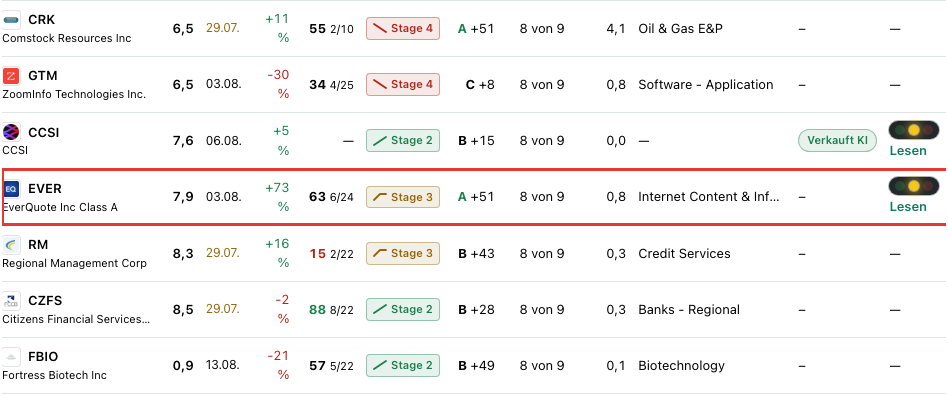Click the Stage 4 badge for CRK
This screenshot has height=395, width=948.
(403, 28)
